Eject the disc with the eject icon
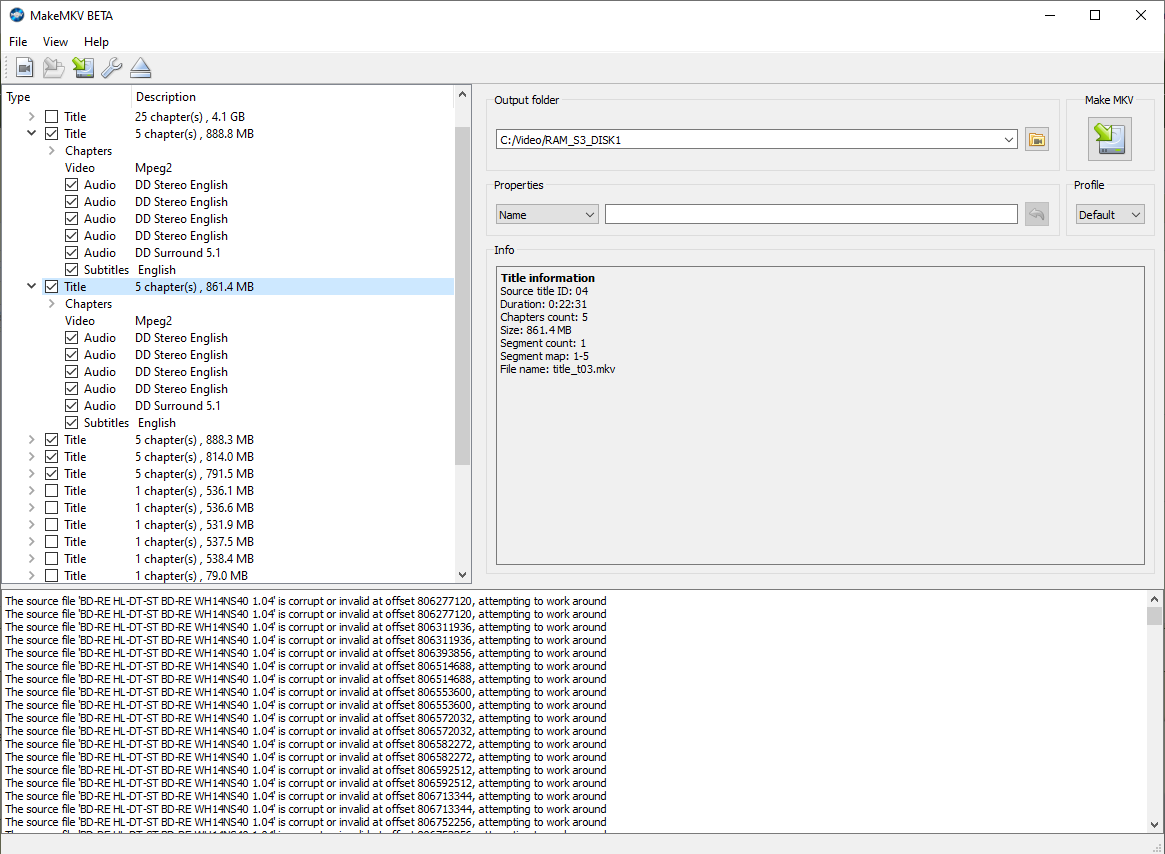This screenshot has width=1165, height=854. point(140,68)
